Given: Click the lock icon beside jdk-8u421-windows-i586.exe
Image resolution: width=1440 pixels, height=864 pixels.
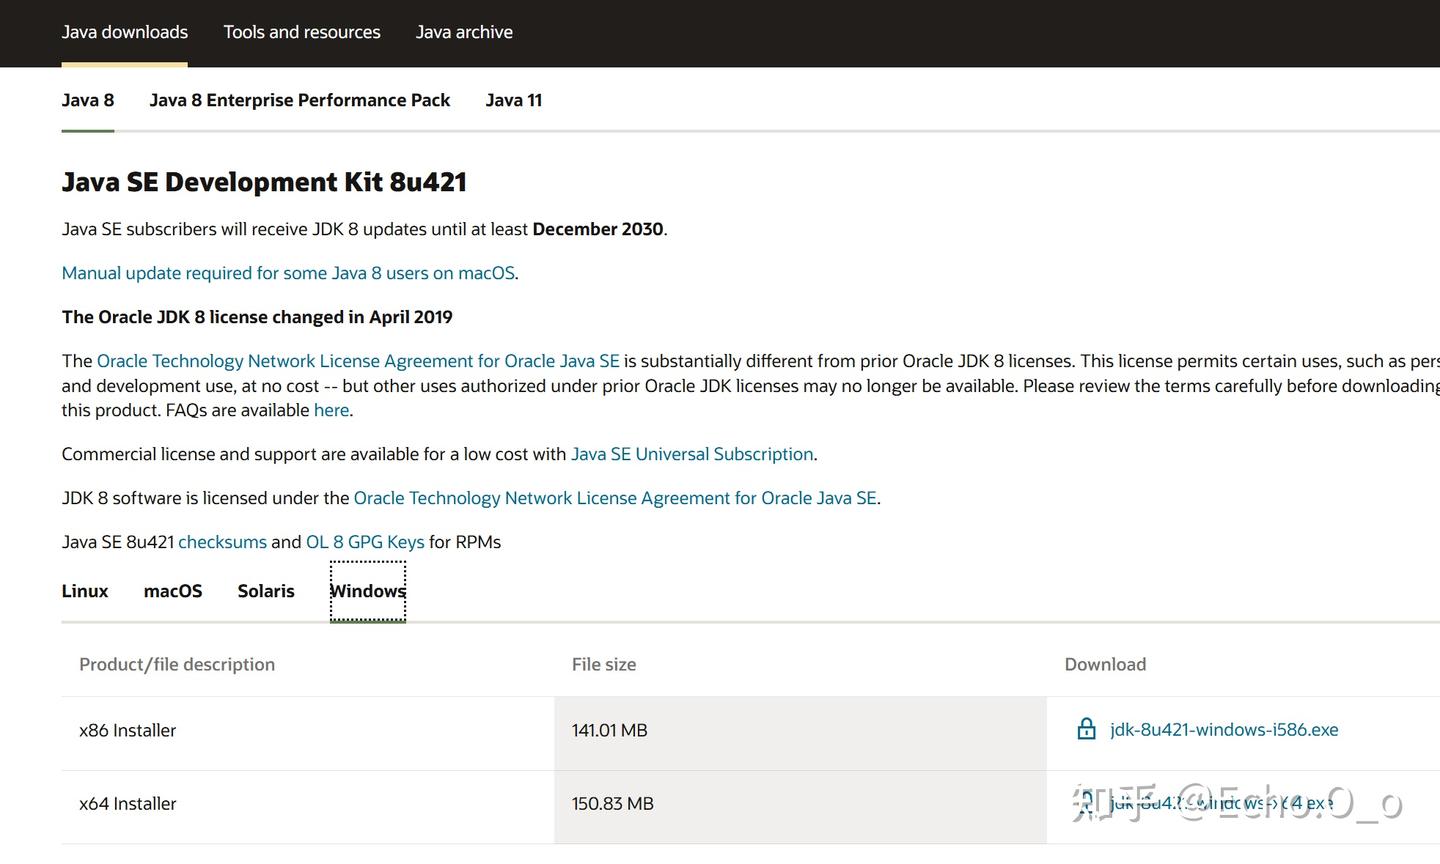Looking at the screenshot, I should coord(1086,729).
